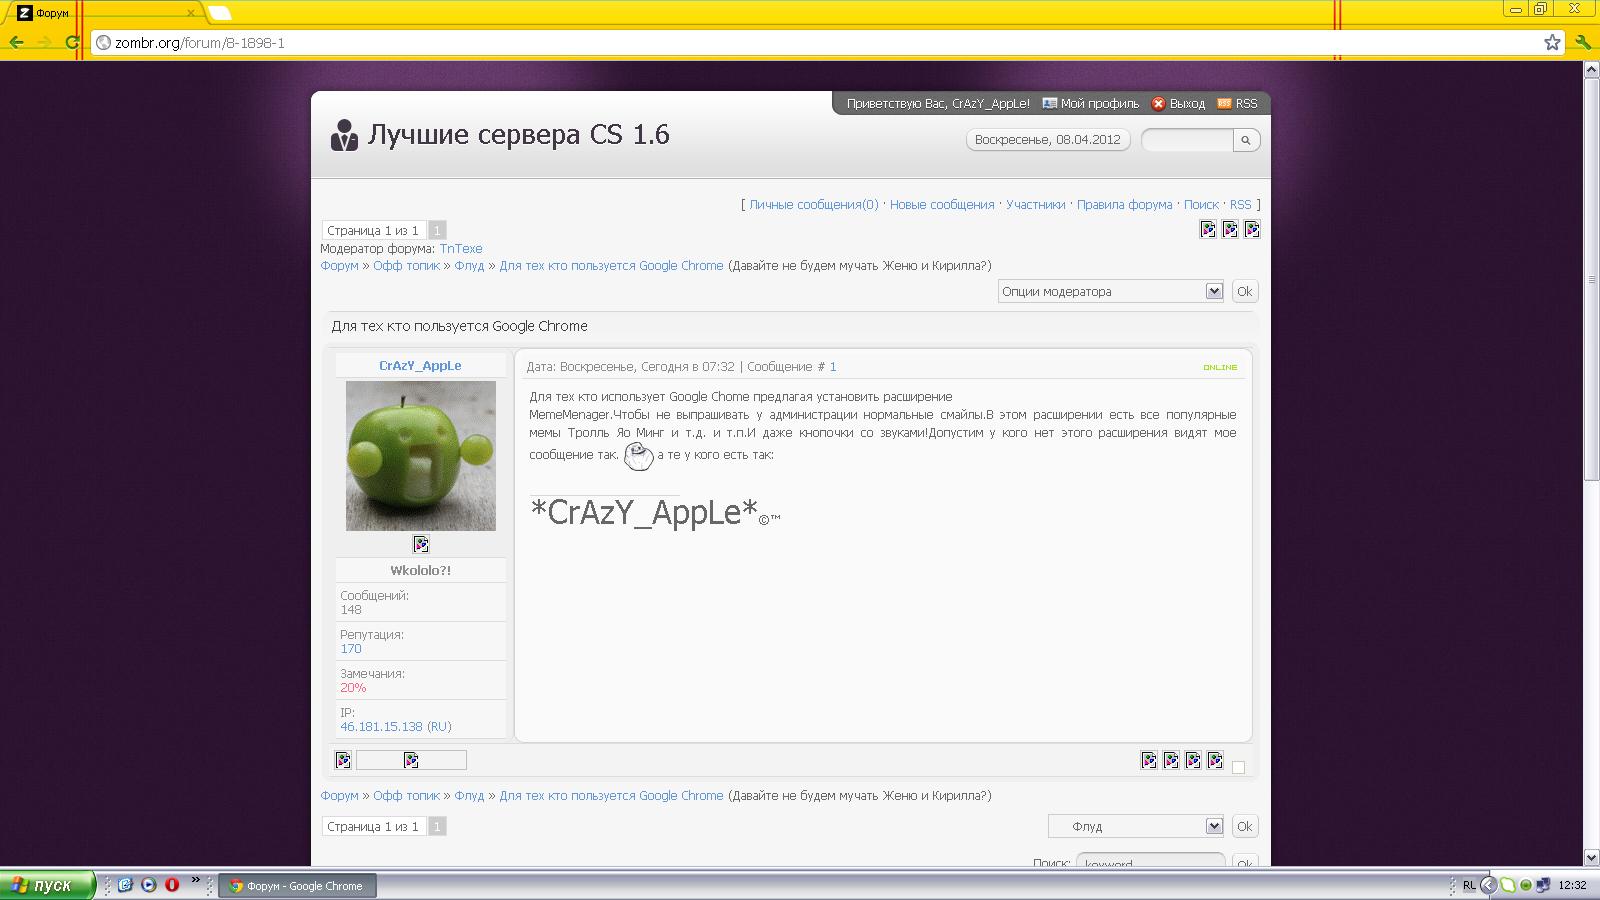Click the red Выход cross icon
This screenshot has height=900, width=1600.
tap(1158, 103)
